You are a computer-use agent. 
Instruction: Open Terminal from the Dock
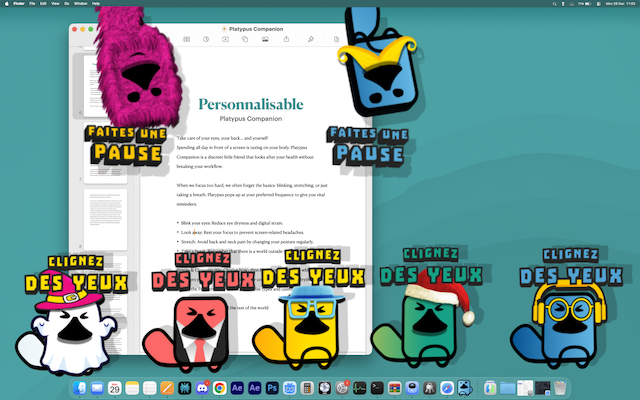[x=377, y=387]
